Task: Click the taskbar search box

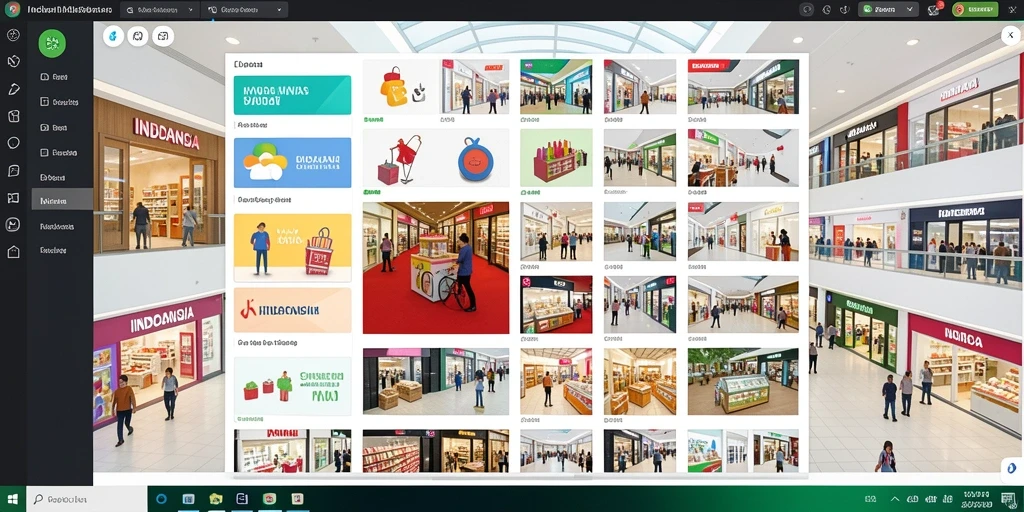Action: click(86, 499)
